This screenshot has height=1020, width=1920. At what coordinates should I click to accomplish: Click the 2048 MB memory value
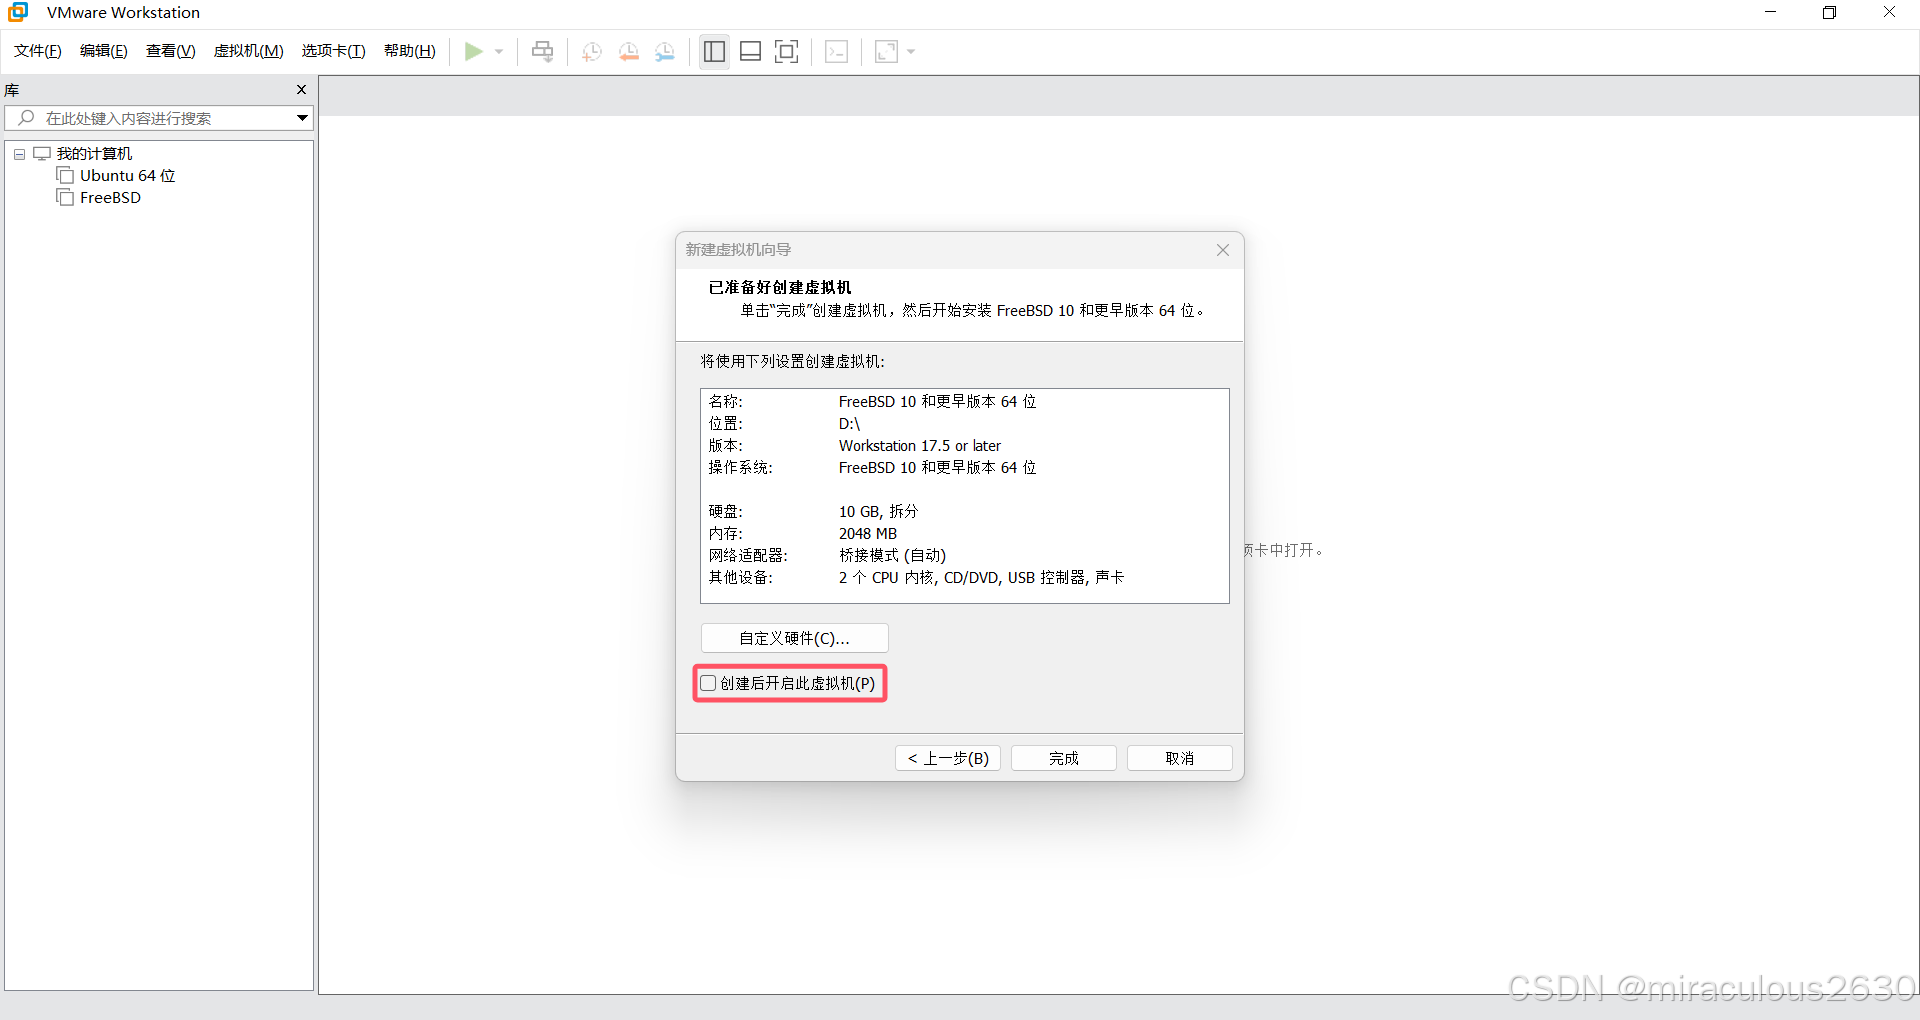pyautogui.click(x=868, y=533)
